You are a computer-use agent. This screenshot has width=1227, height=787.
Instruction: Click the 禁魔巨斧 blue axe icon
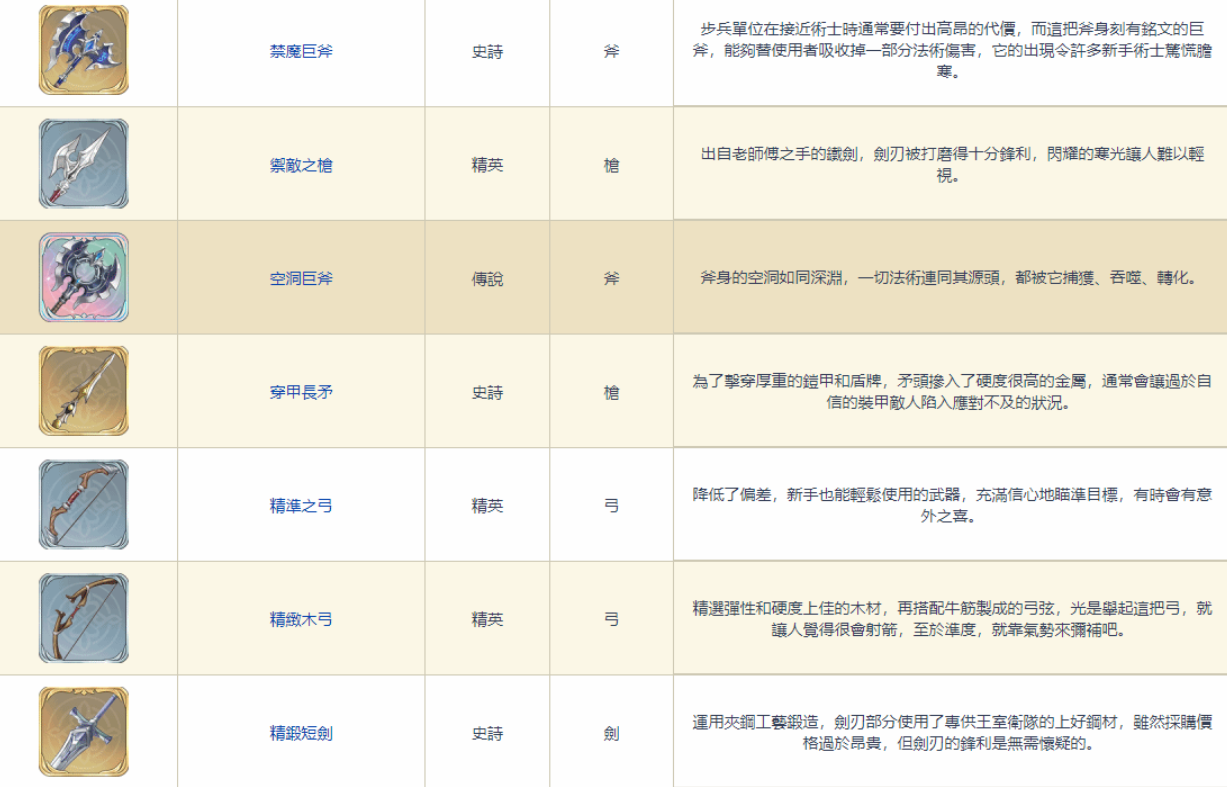click(x=84, y=51)
